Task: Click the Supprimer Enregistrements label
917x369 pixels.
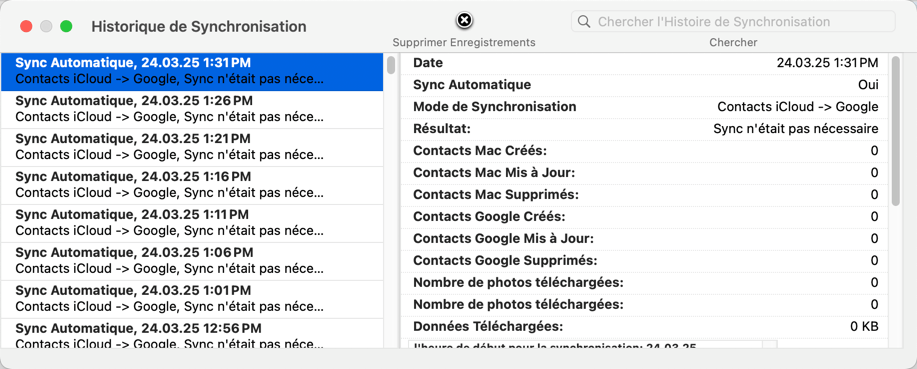Action: 464,42
